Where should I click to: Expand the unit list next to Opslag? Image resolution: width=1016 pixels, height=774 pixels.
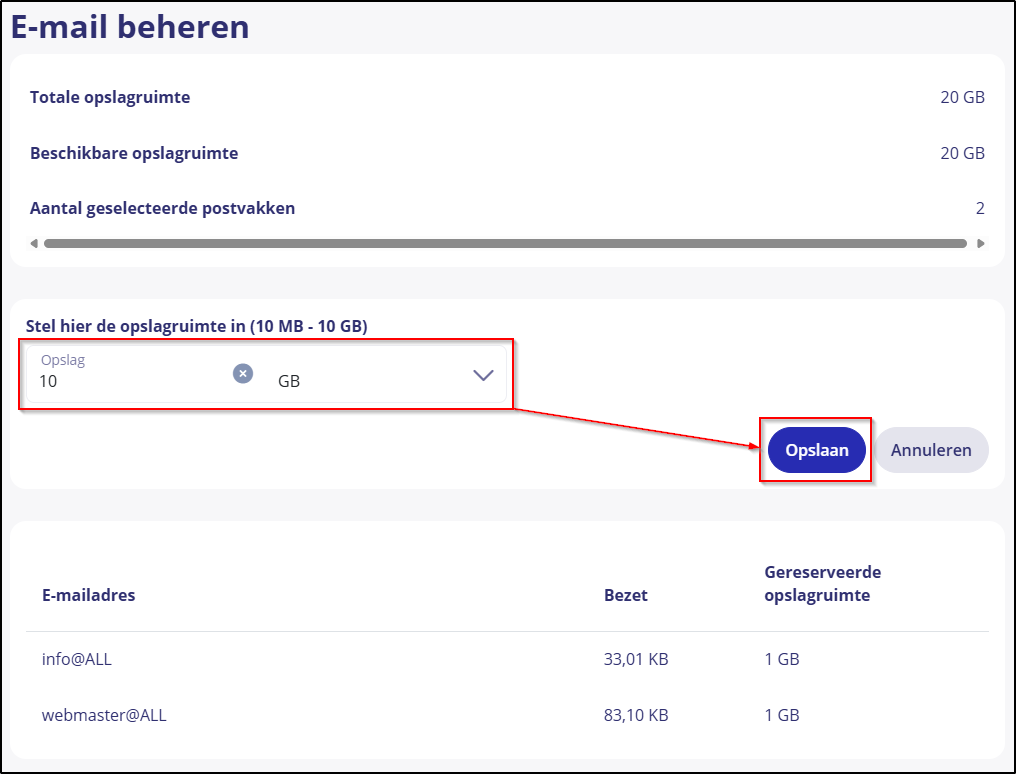[483, 375]
